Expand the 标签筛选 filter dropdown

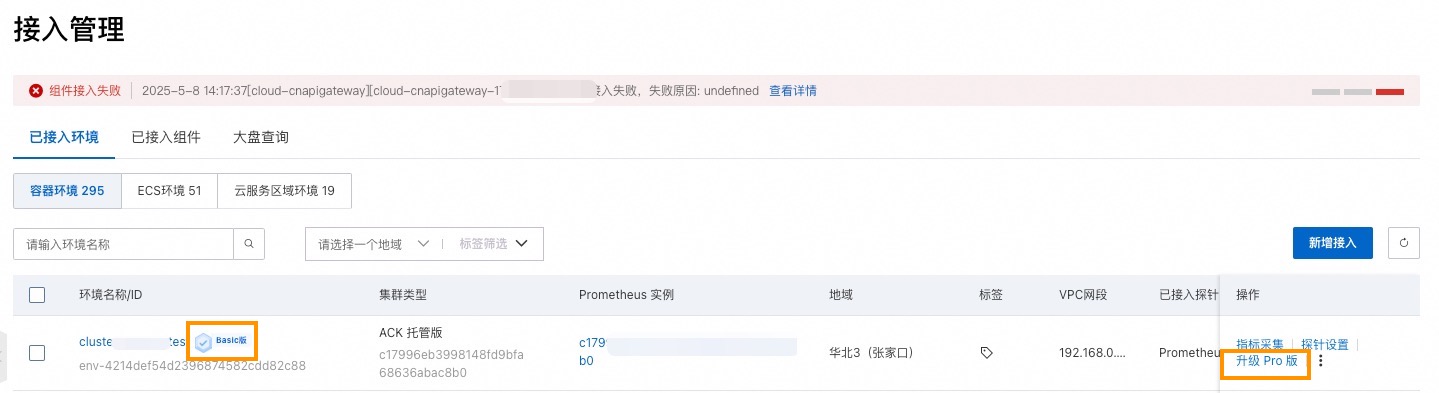(x=494, y=244)
